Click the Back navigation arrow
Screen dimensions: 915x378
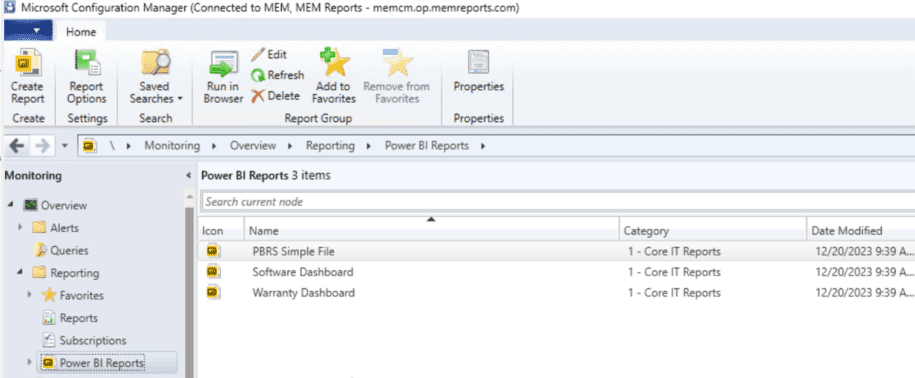pyautogui.click(x=16, y=146)
